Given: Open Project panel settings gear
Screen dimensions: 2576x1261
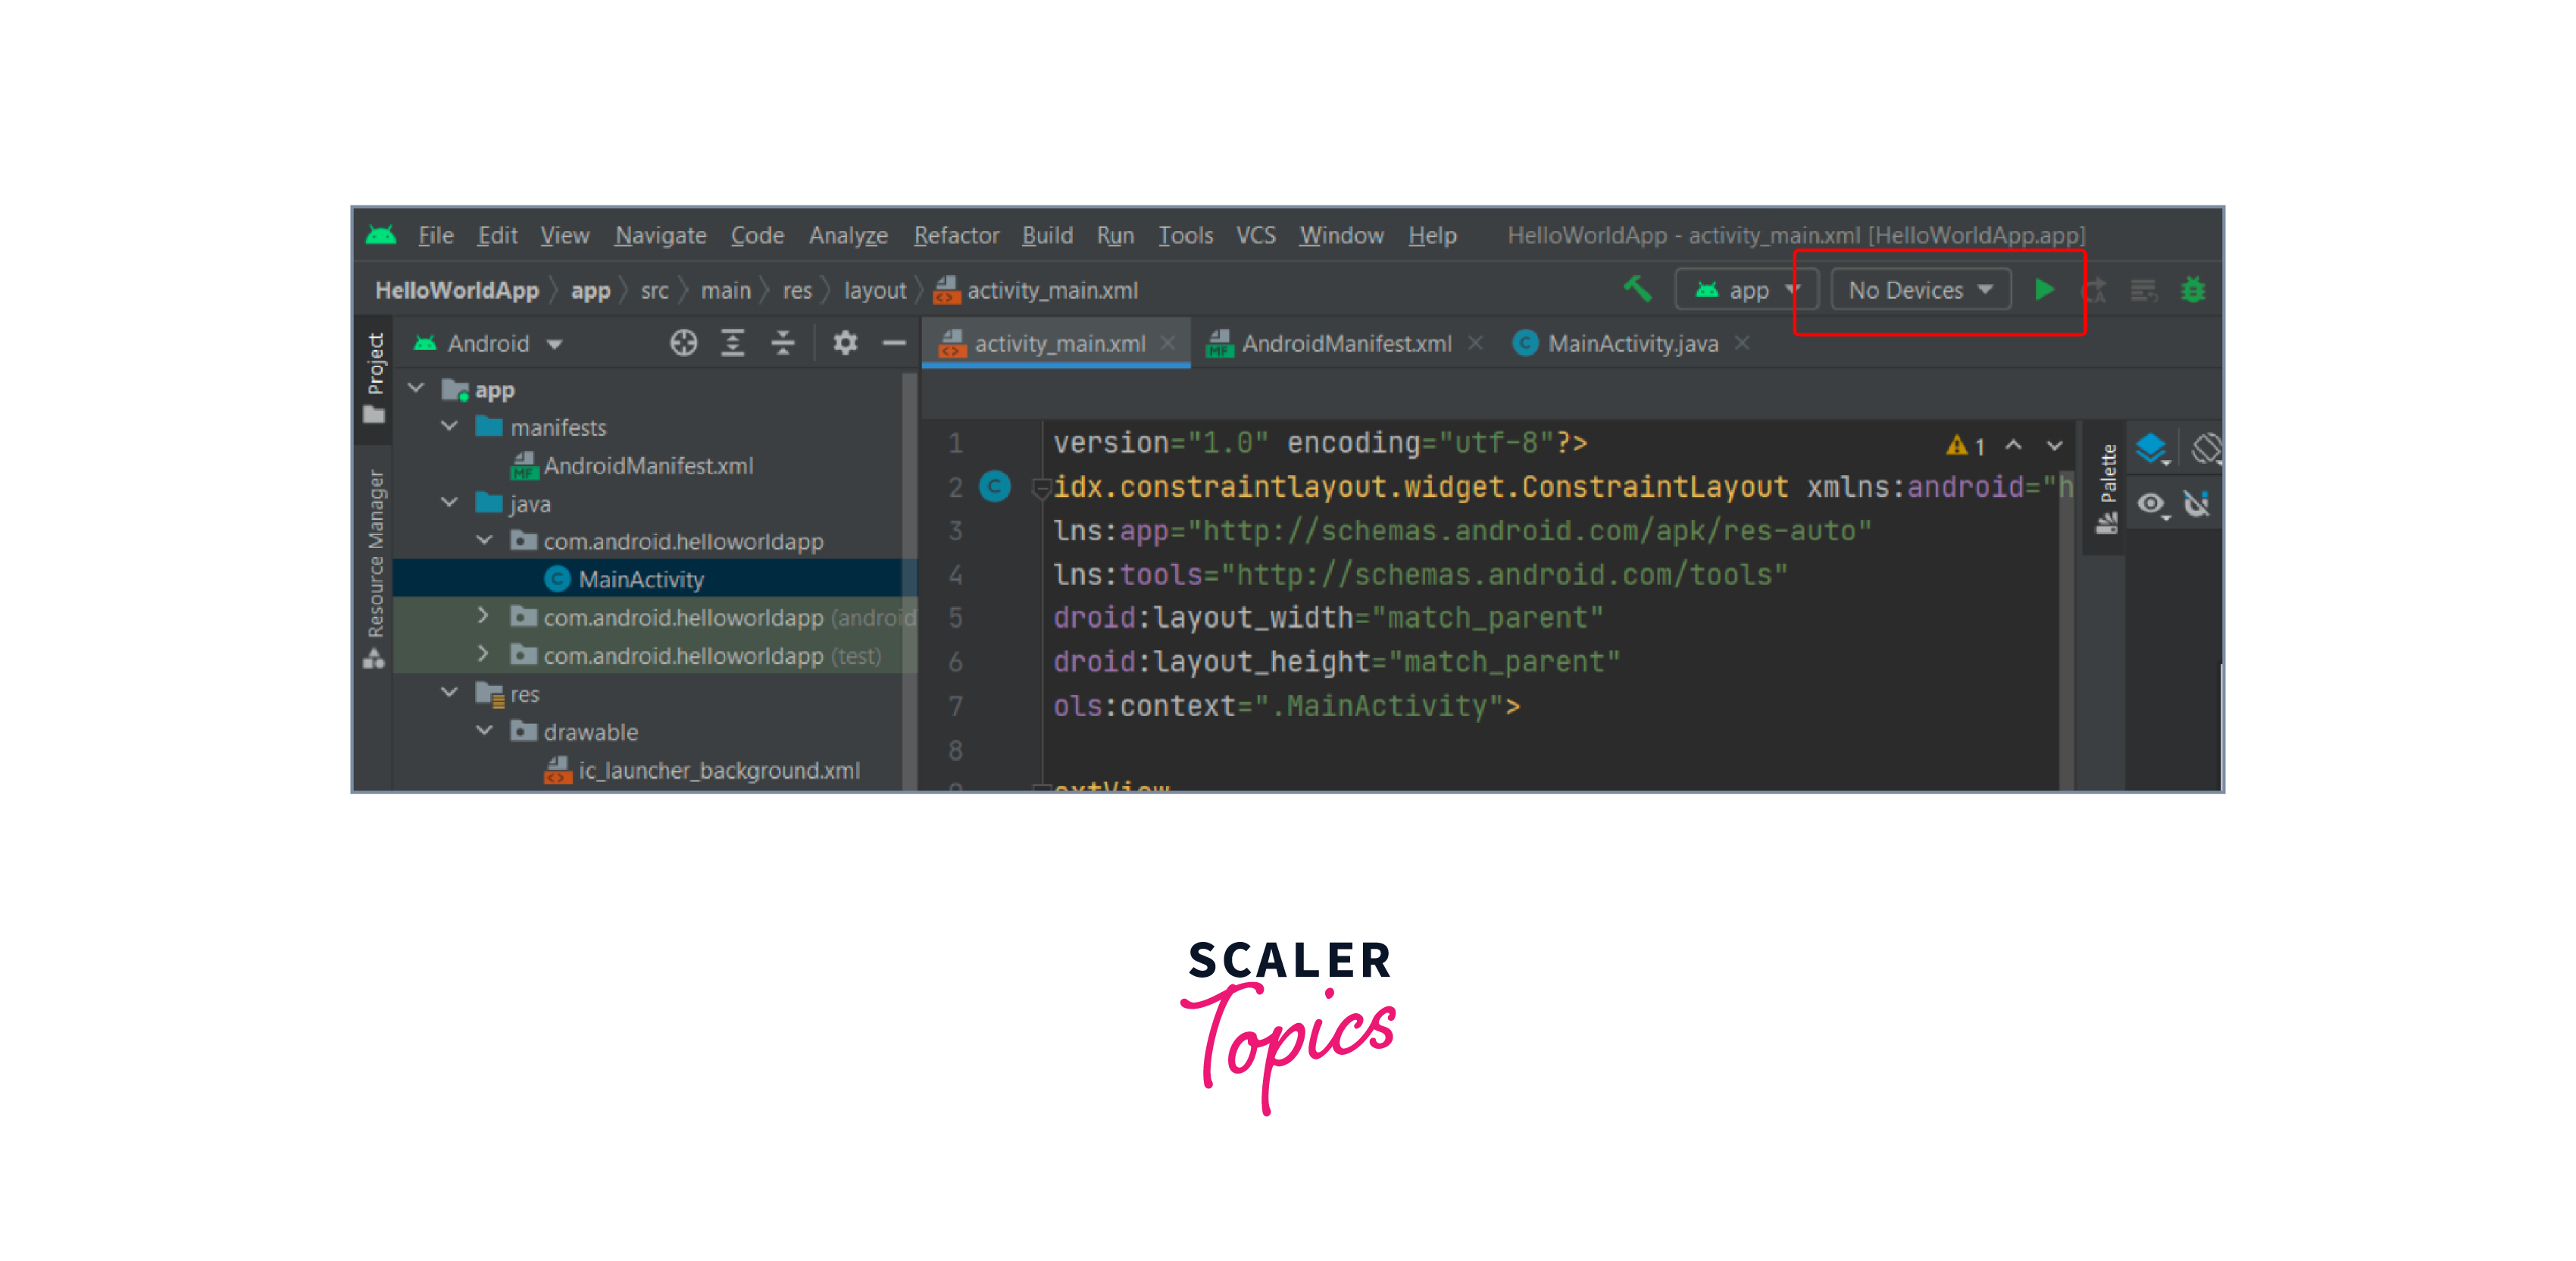Looking at the screenshot, I should coord(845,343).
